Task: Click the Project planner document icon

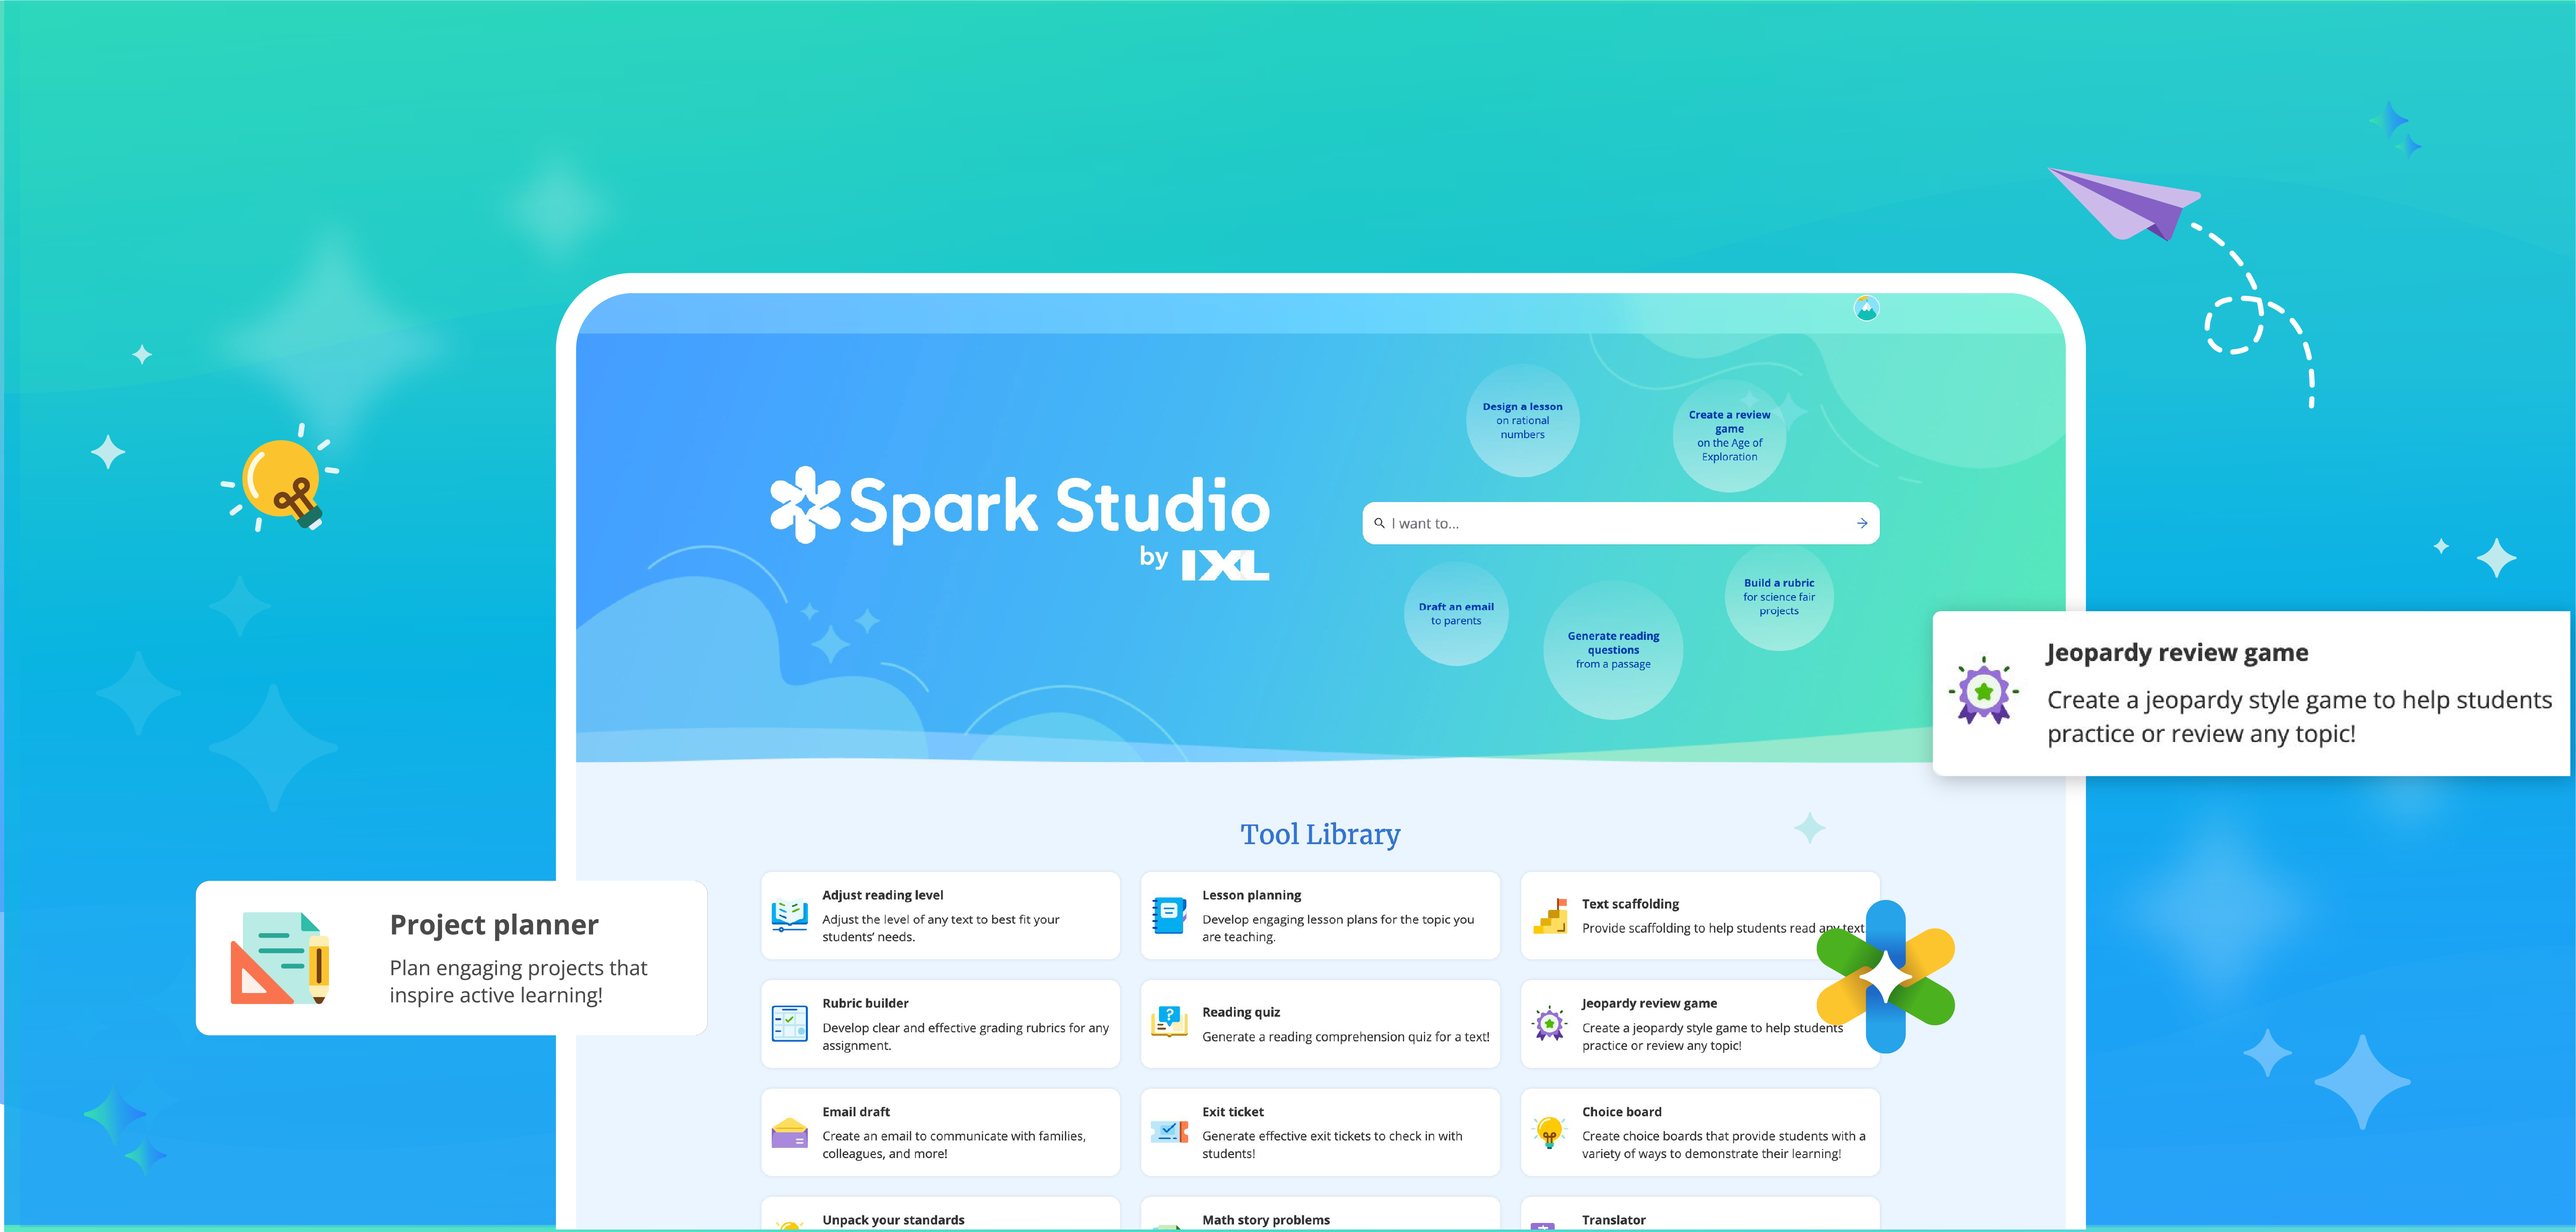Action: (281, 957)
